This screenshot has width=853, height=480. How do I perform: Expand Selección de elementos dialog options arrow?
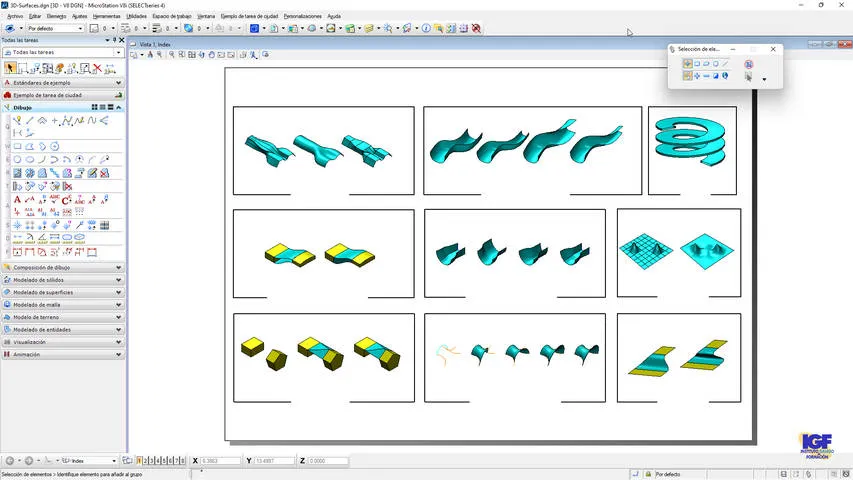(x=764, y=79)
